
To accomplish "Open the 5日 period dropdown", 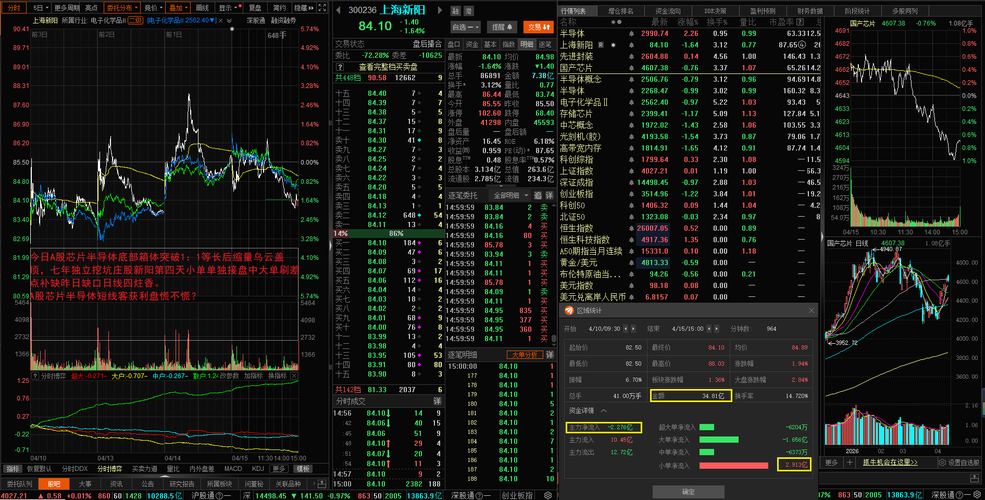I will pyautogui.click(x=40, y=8).
